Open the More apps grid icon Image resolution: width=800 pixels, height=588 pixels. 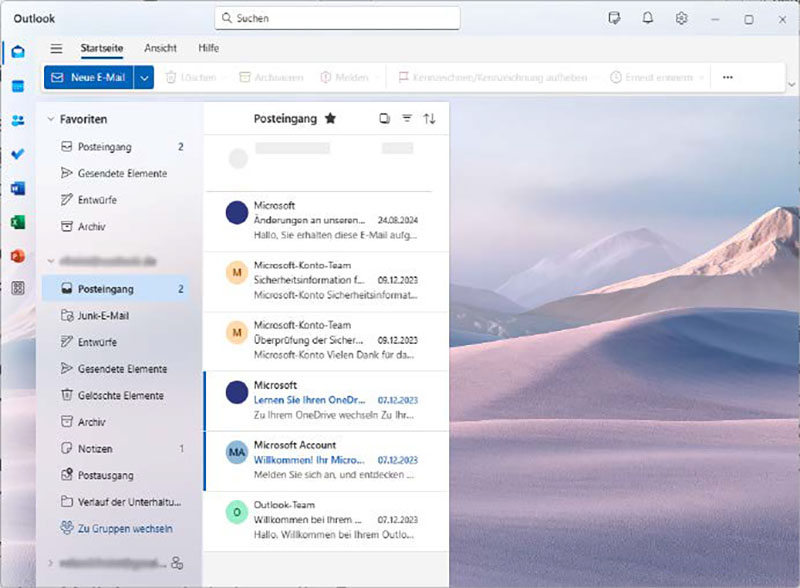tap(18, 288)
